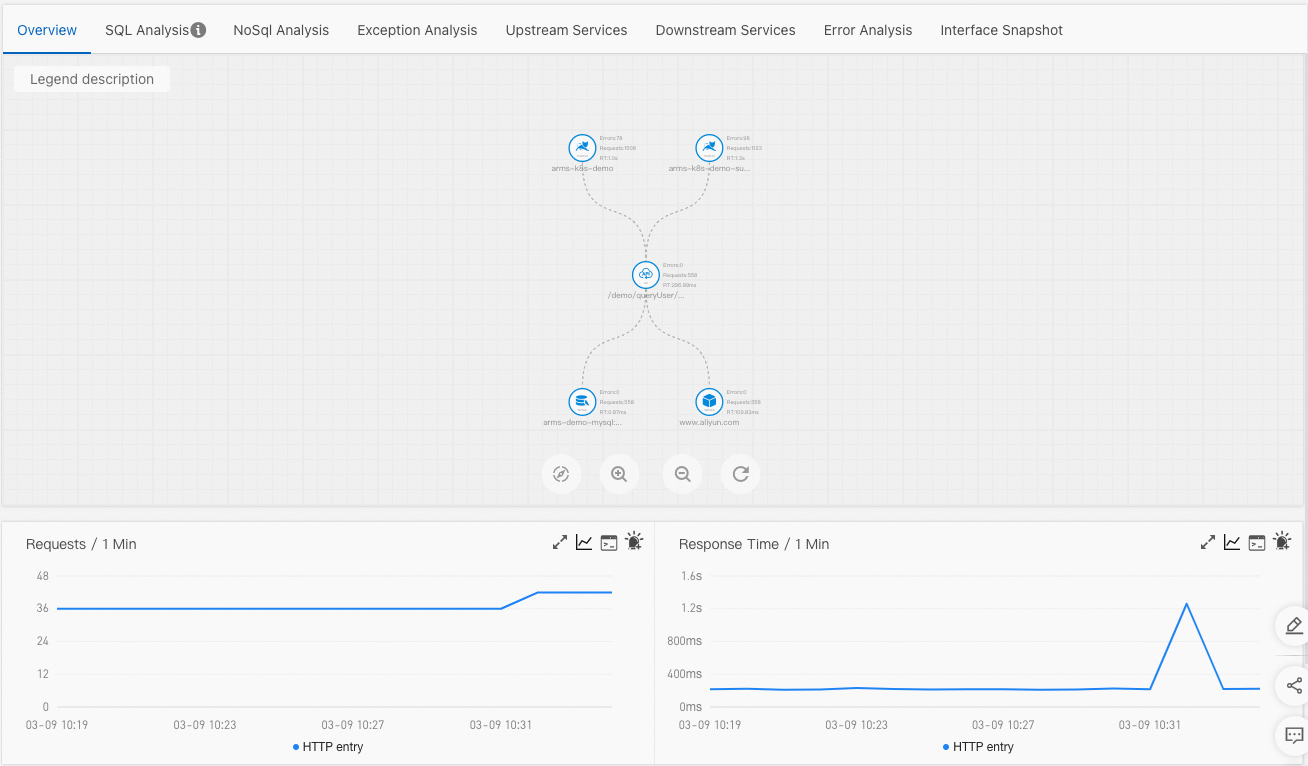
Task: Select the /demo/queryUser API cloud node
Action: (645, 275)
